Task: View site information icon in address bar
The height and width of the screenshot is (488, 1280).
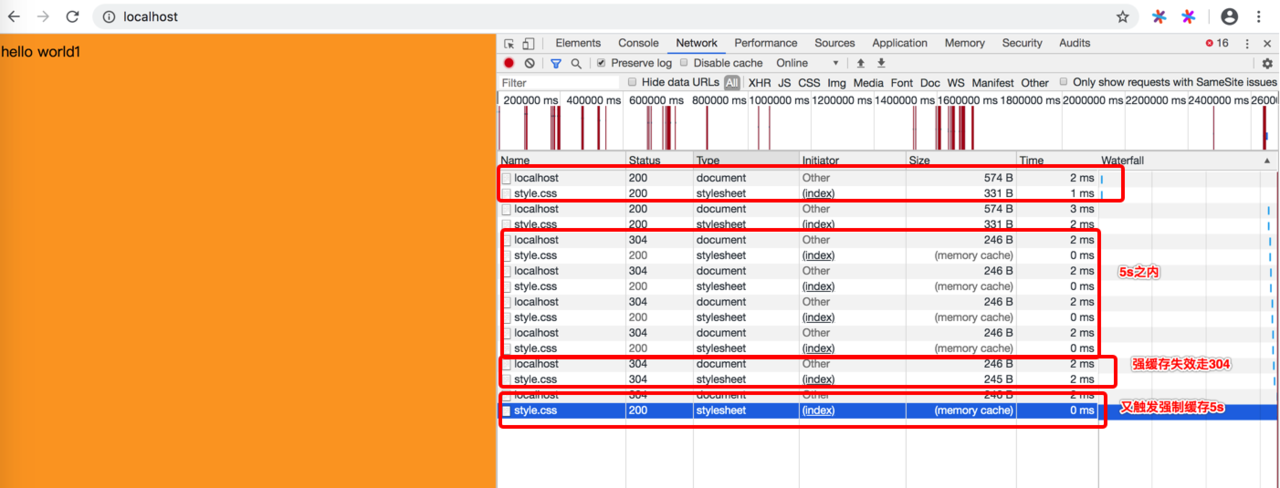Action: 110,17
